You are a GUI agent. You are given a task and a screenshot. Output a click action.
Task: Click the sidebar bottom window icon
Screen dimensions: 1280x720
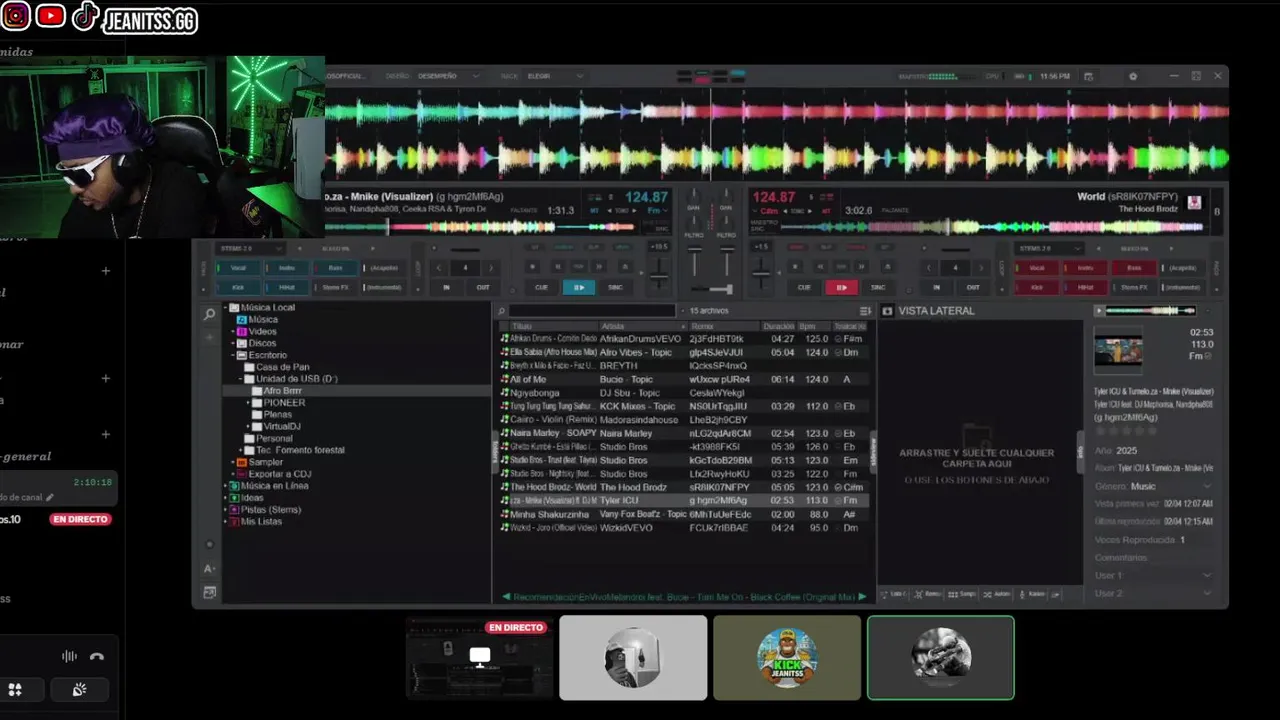(x=209, y=592)
